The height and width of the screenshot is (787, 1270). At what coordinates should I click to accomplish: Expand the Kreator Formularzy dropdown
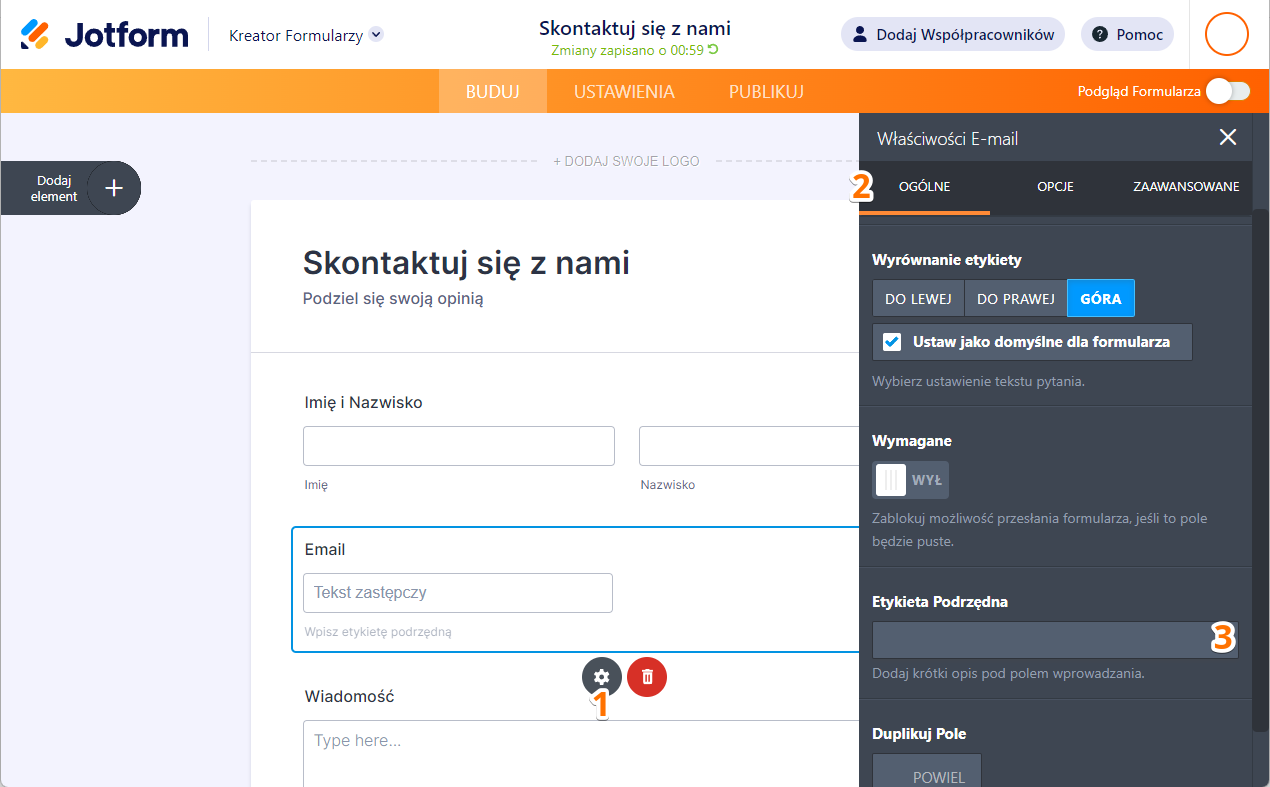point(376,35)
